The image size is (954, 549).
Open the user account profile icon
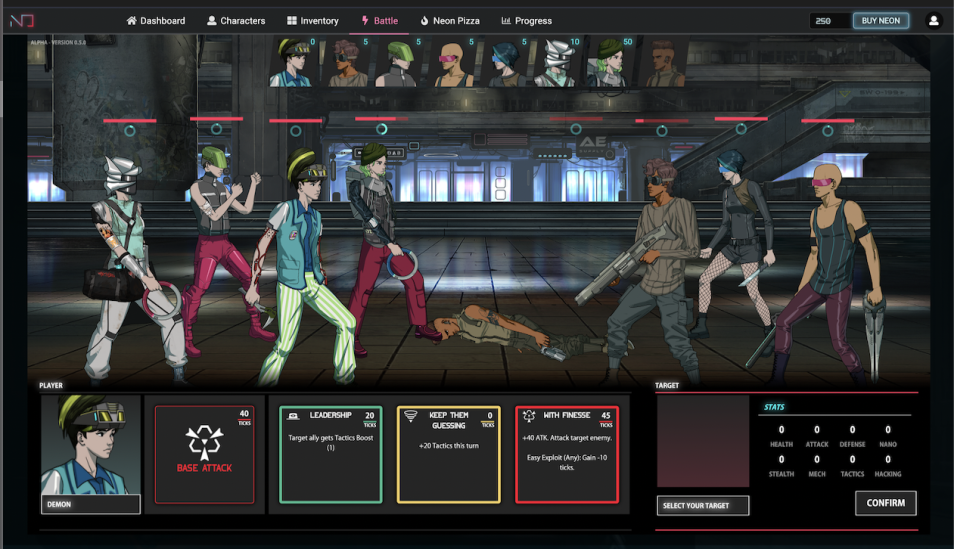point(933,21)
